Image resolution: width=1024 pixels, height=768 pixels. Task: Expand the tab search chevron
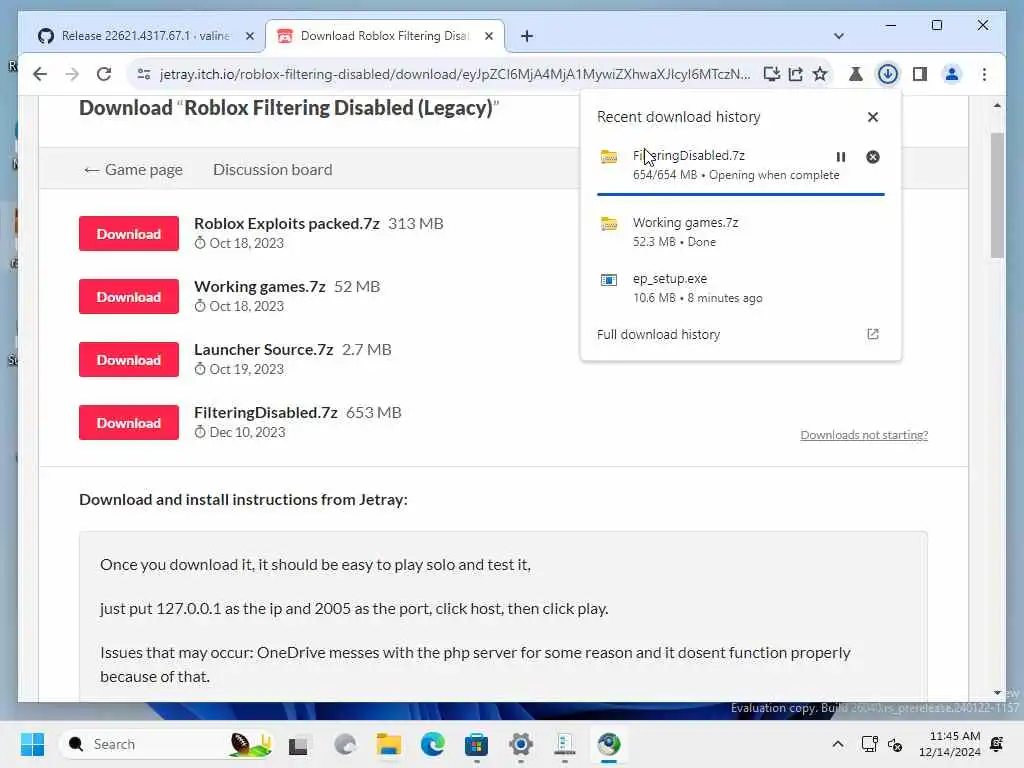[839, 36]
